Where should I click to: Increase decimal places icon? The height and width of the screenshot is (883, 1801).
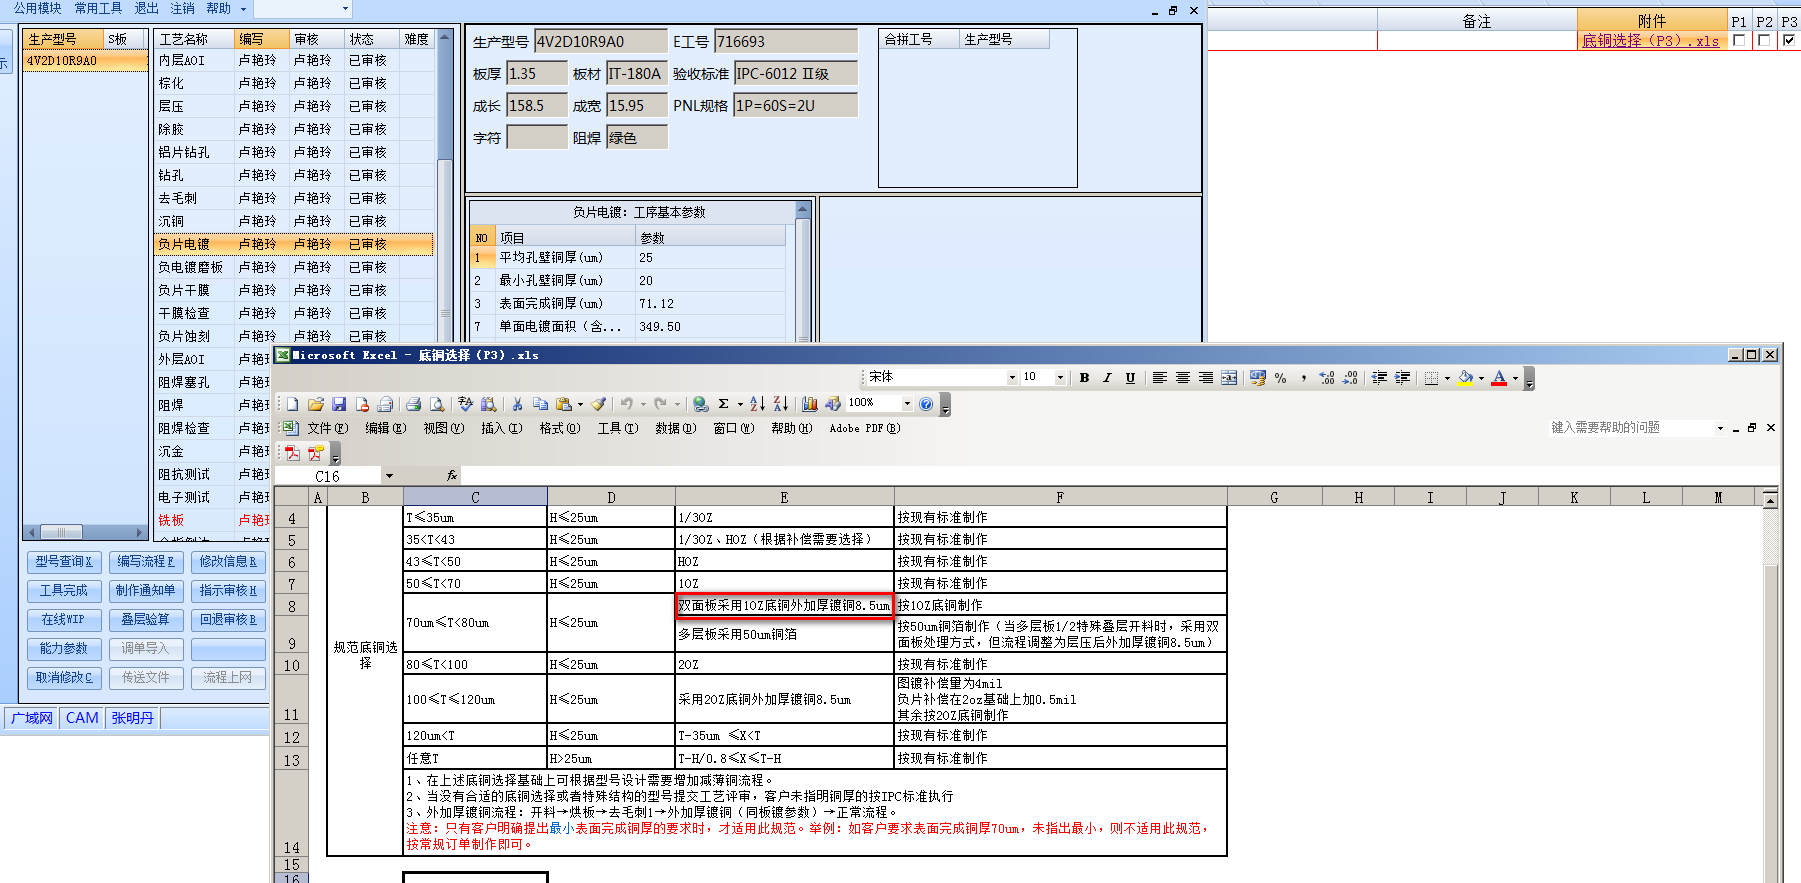pyautogui.click(x=1327, y=377)
